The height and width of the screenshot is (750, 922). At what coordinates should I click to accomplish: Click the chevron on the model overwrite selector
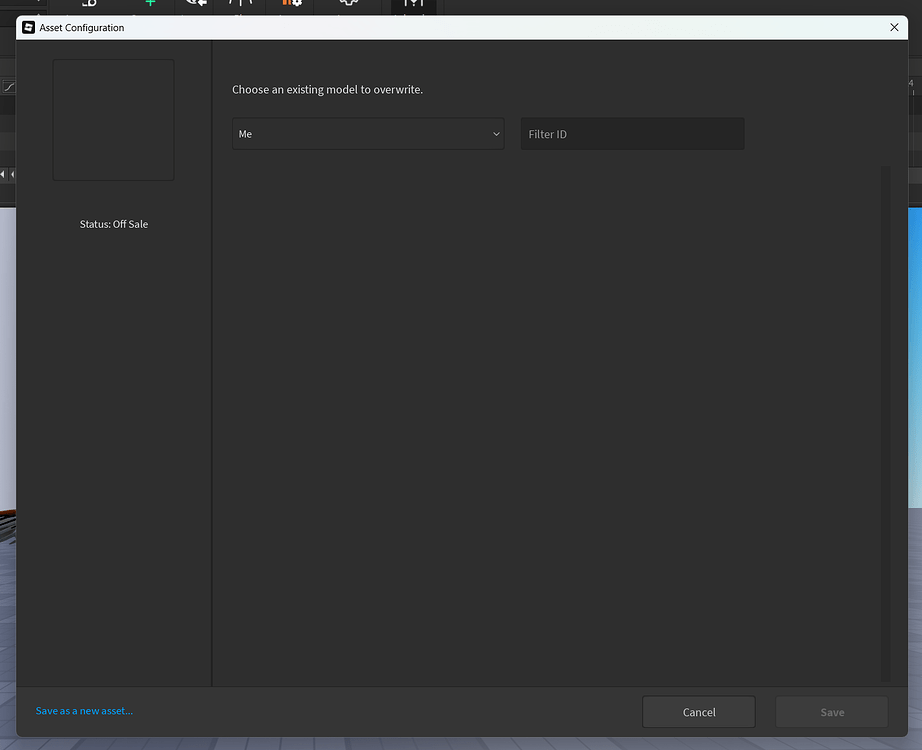[x=496, y=133]
